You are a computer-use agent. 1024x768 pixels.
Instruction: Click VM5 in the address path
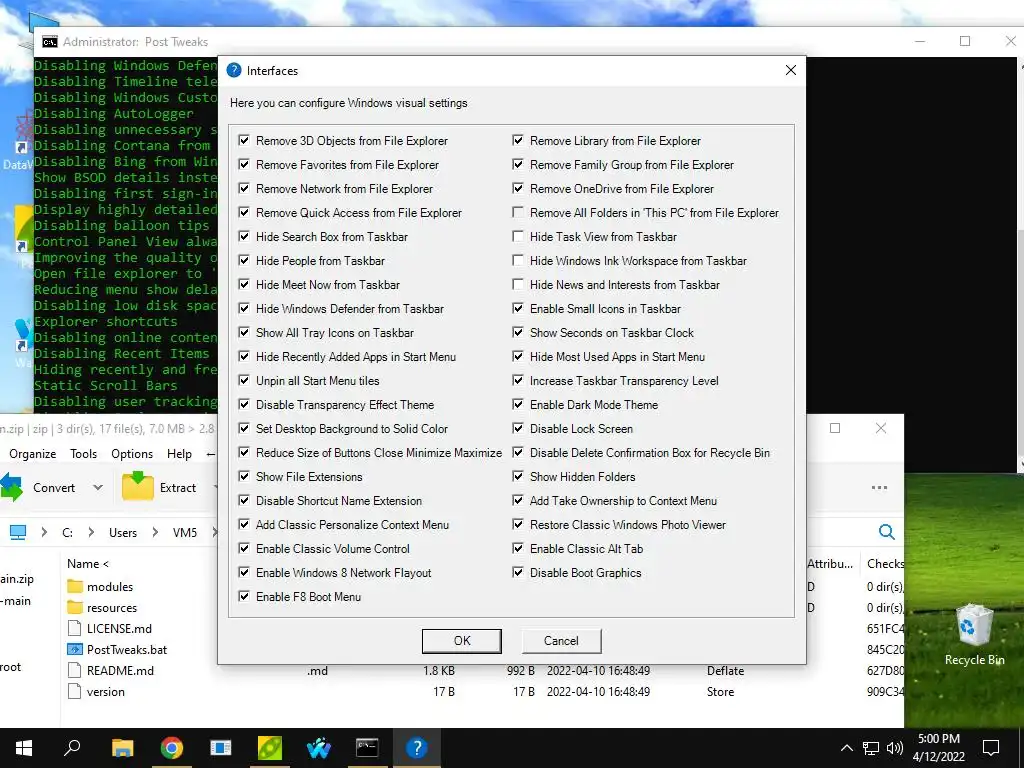(x=185, y=532)
